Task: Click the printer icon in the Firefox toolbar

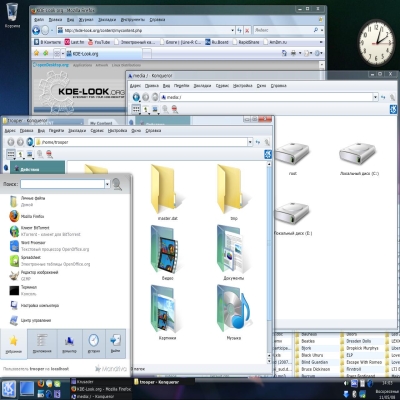Action: tap(293, 53)
